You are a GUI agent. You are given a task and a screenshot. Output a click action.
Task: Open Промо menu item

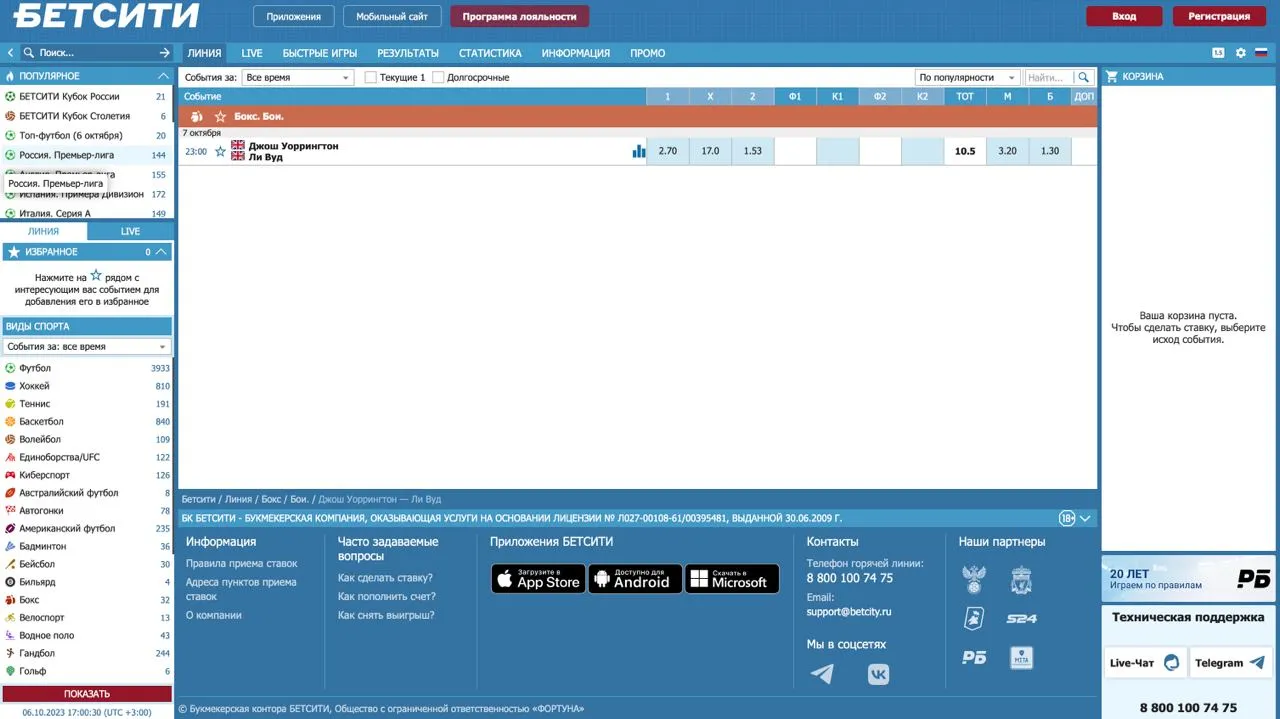(x=648, y=53)
